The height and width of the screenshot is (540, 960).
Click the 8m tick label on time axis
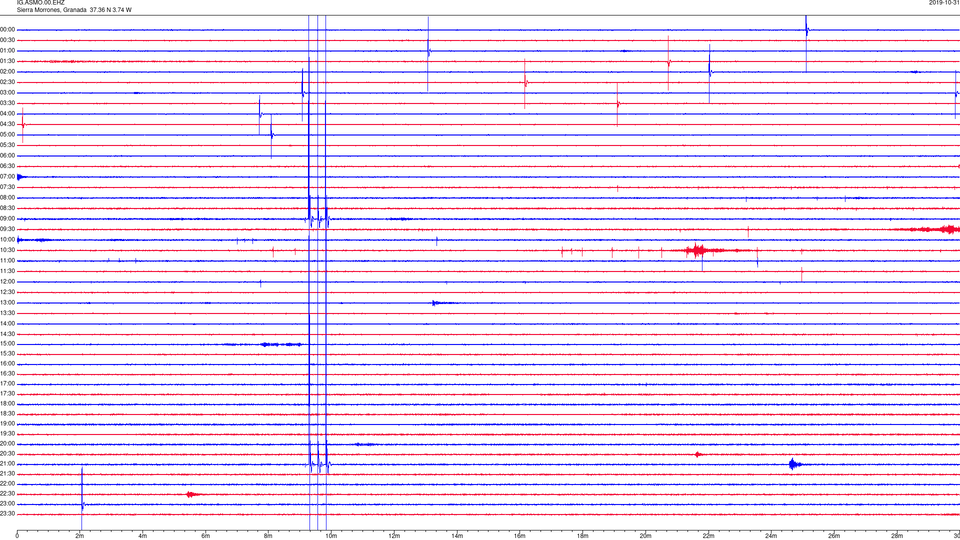tap(268, 536)
